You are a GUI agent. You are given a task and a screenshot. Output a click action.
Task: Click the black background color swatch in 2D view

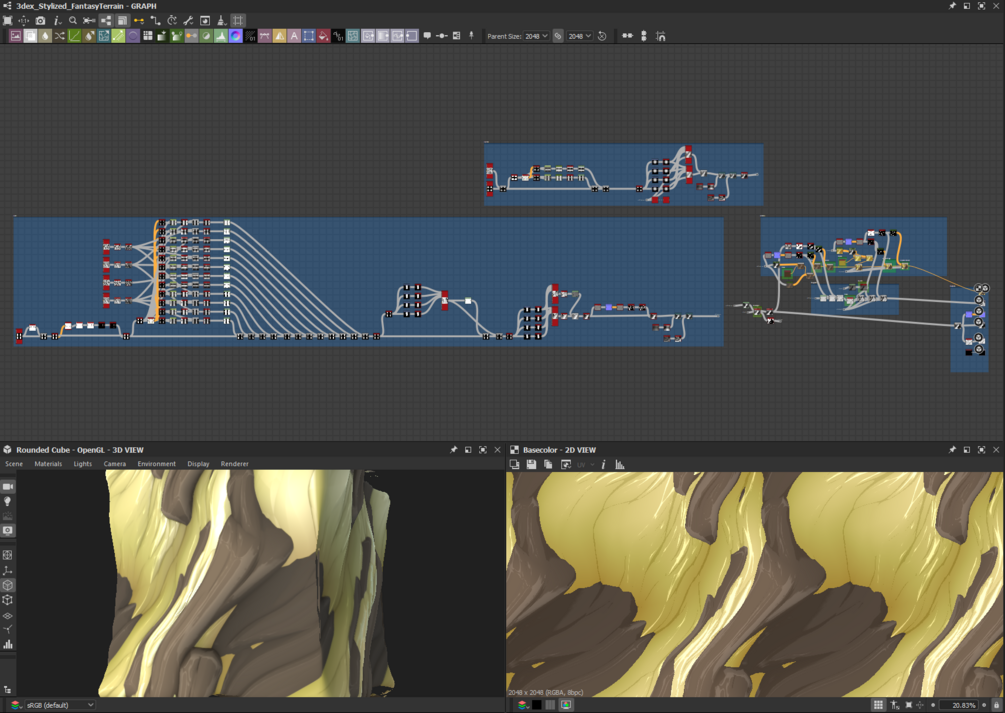coord(536,705)
